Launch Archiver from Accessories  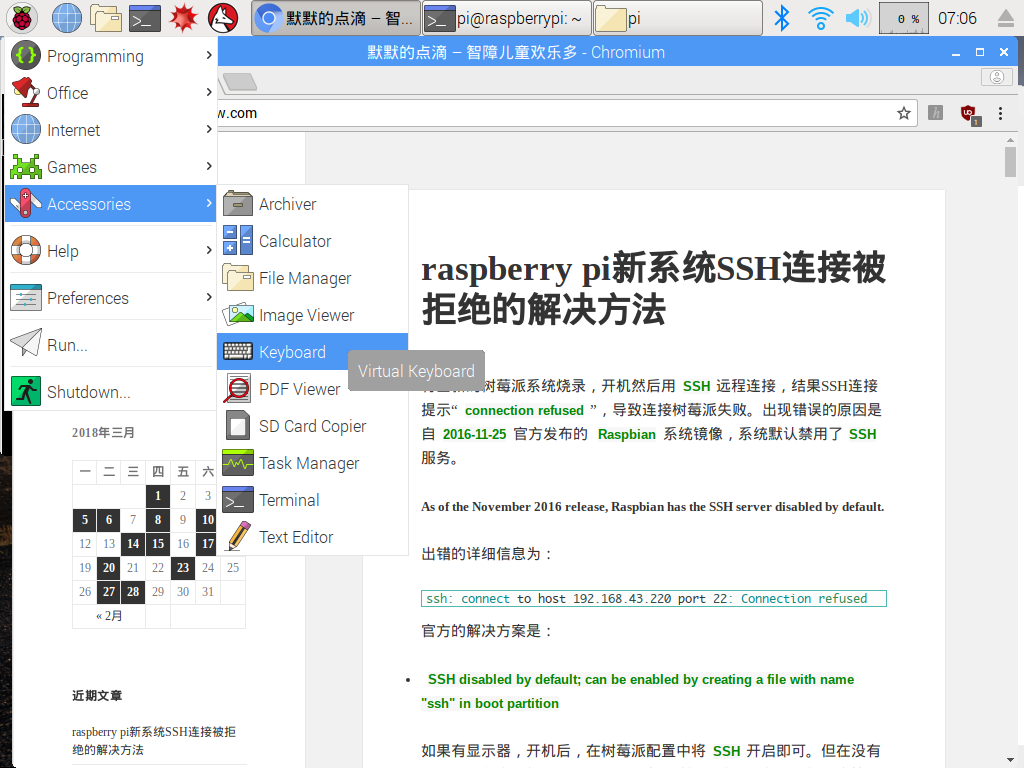[287, 204]
